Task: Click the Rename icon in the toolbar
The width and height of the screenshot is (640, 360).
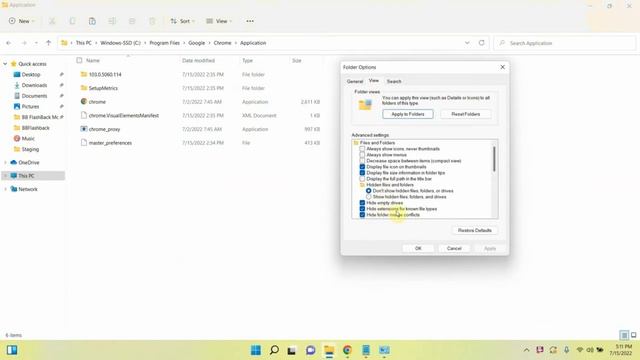Action: (x=112, y=21)
